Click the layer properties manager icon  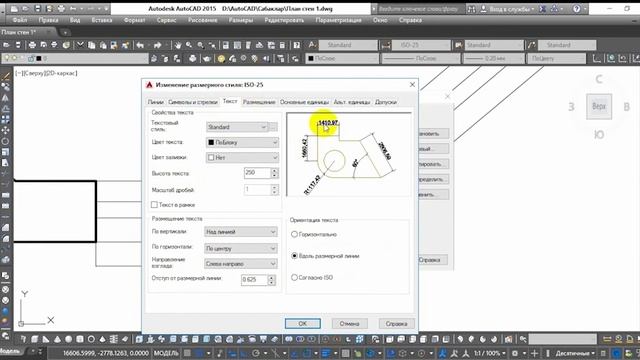(154, 59)
